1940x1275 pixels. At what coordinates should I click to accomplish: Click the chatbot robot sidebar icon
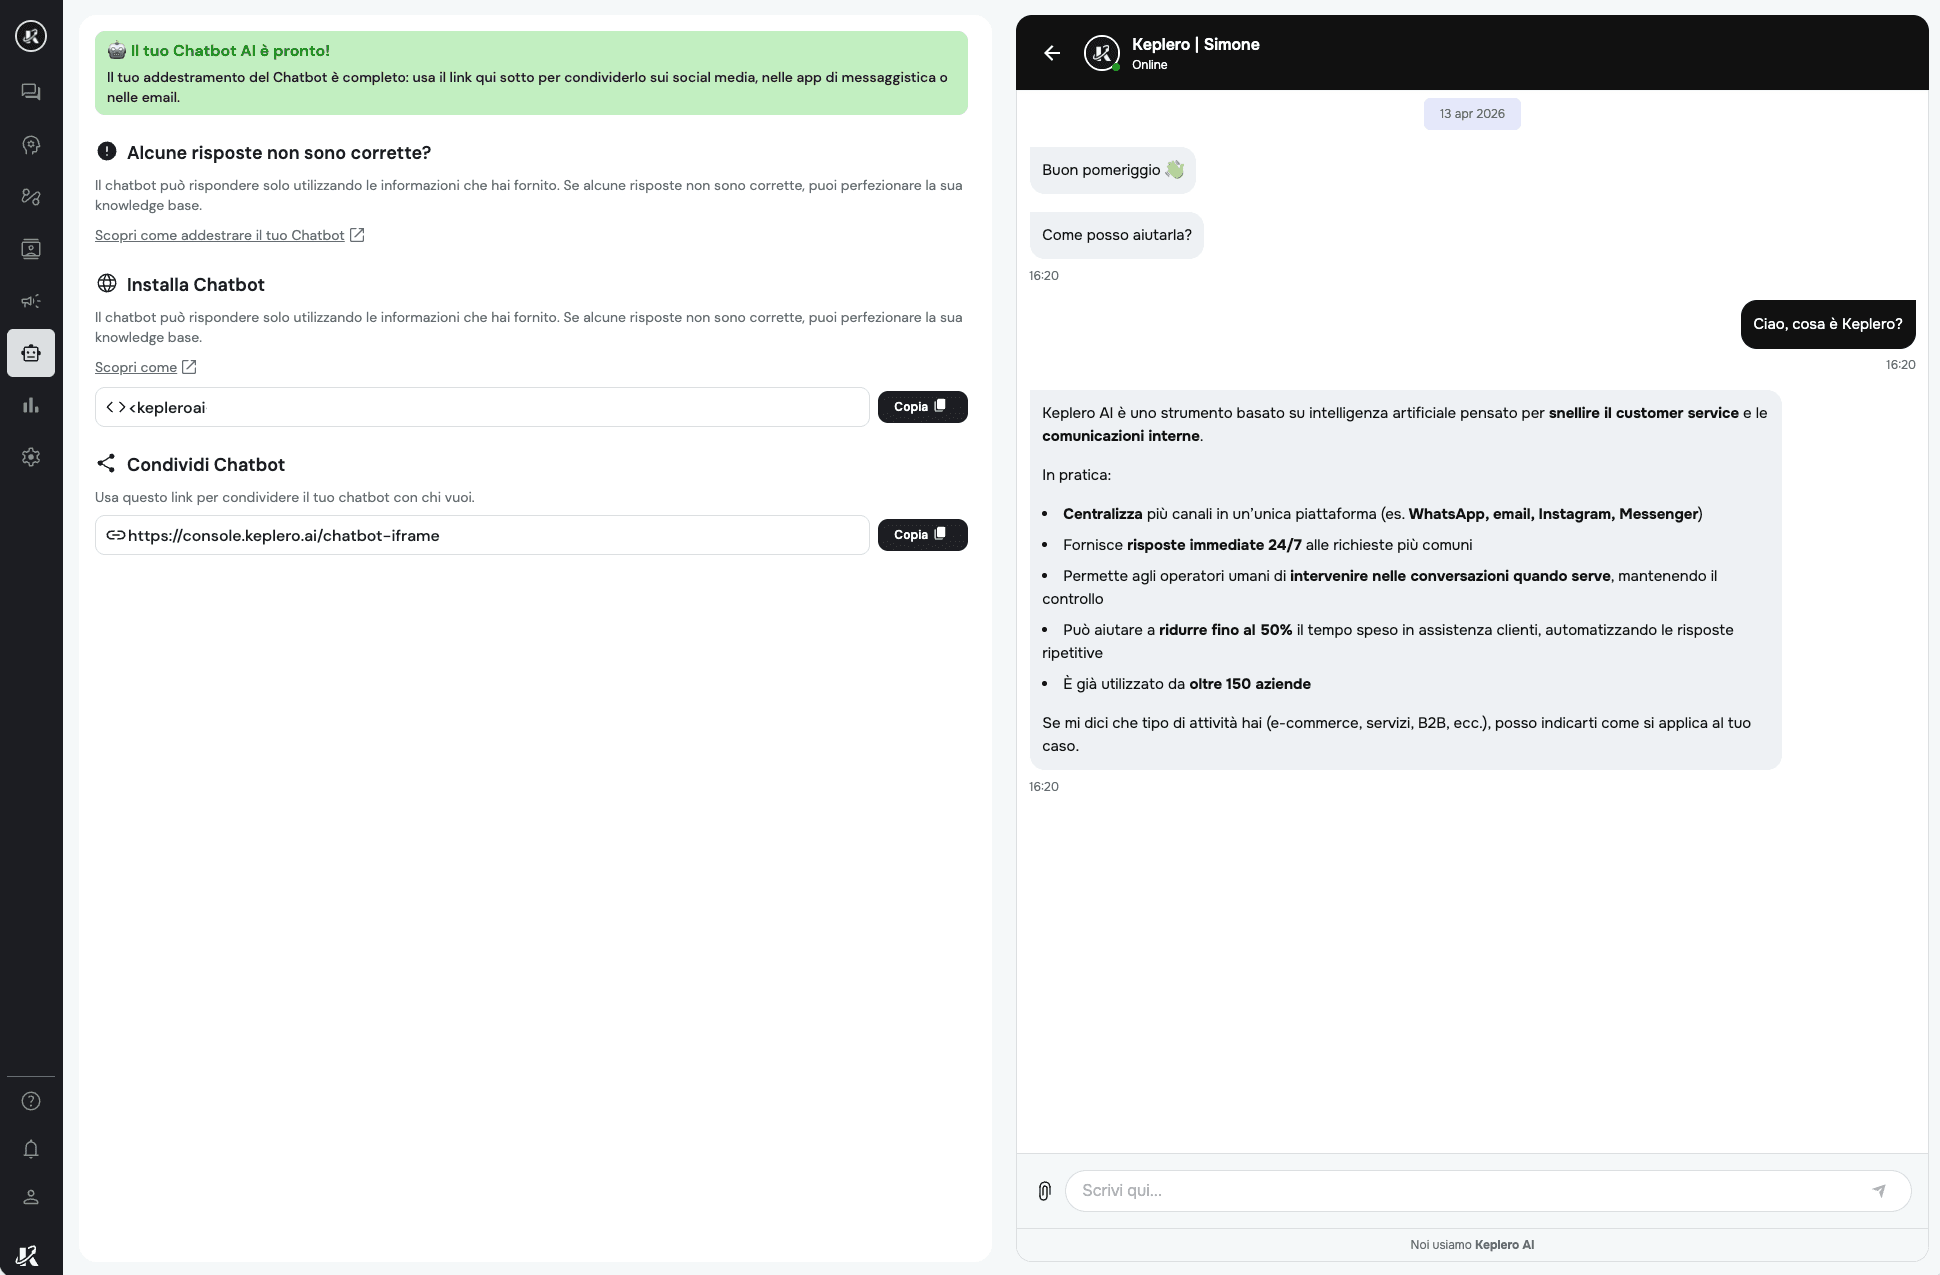click(31, 353)
